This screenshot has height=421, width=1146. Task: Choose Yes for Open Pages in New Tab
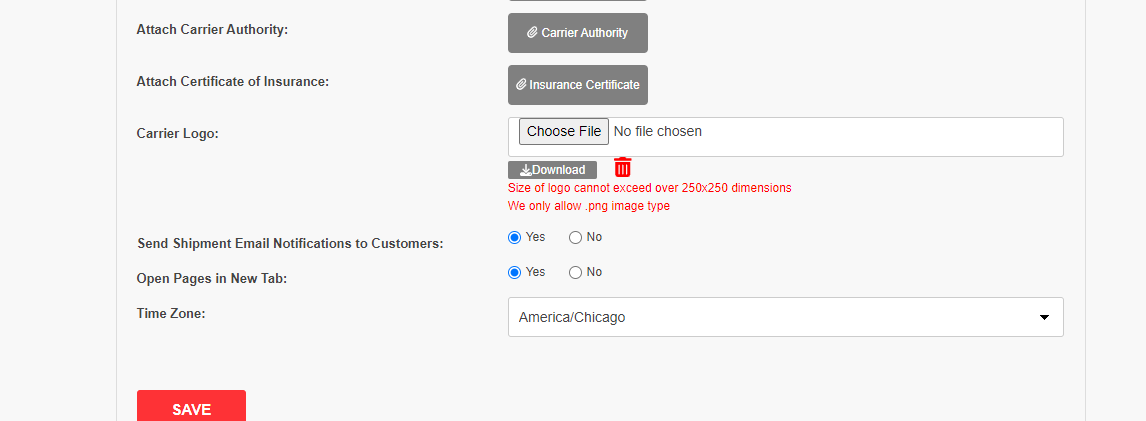tap(515, 273)
